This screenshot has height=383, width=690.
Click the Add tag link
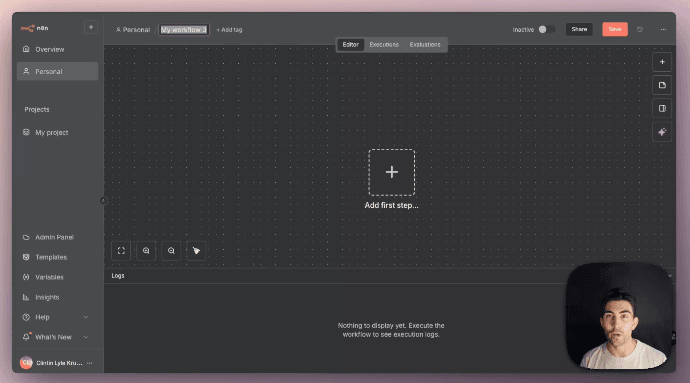[229, 30]
